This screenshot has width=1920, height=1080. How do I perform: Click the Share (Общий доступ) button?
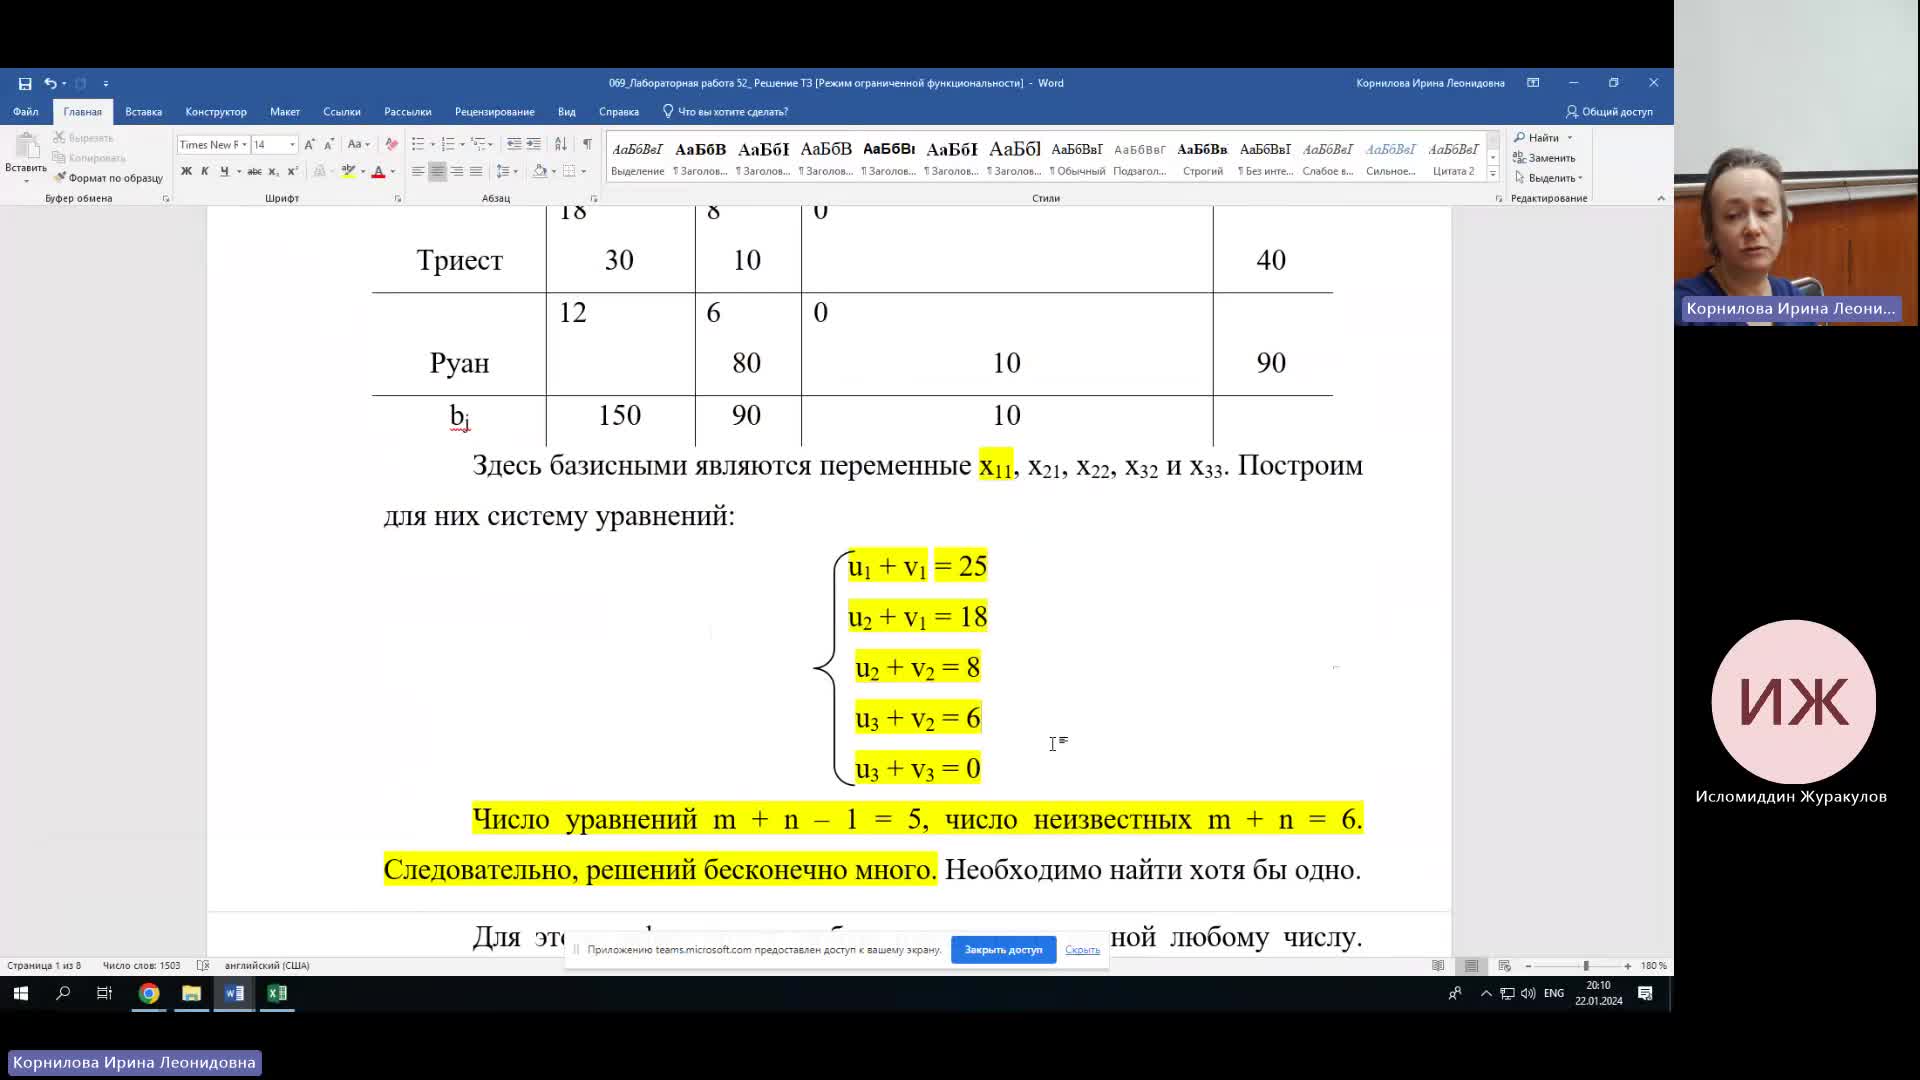[1609, 111]
